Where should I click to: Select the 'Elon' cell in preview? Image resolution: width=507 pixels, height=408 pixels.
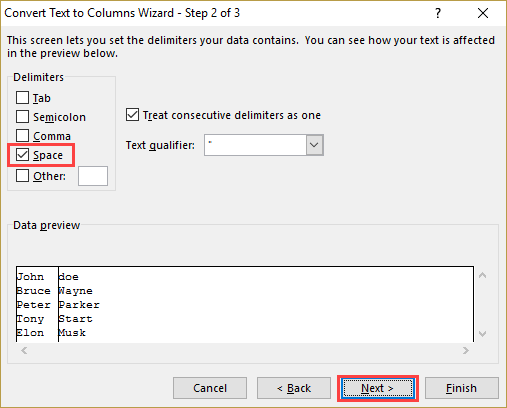(x=30, y=333)
